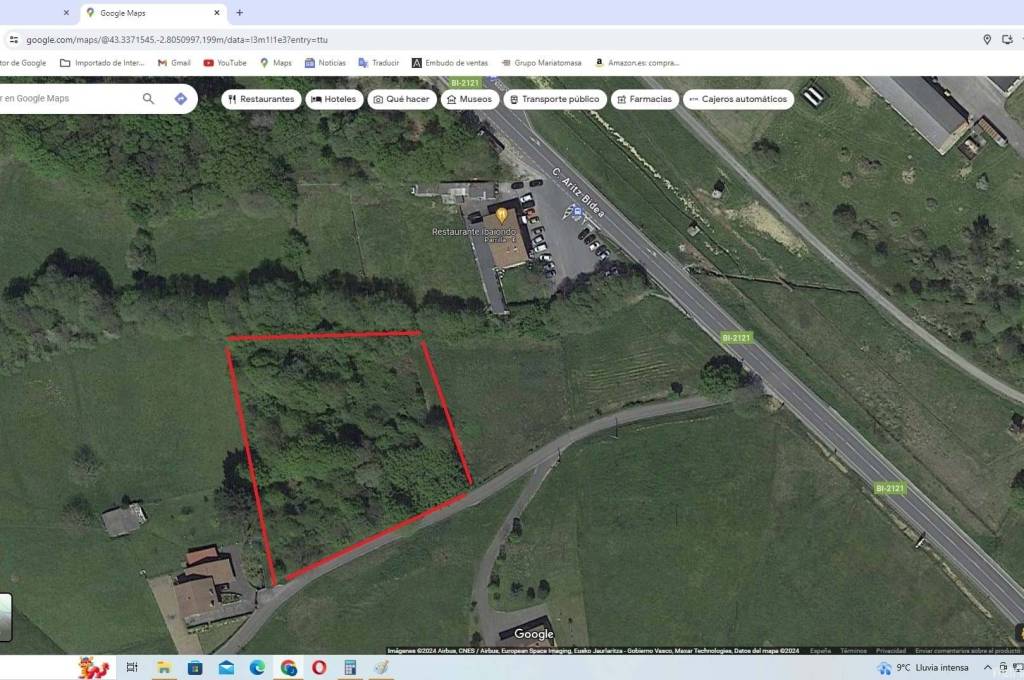Open directions with the blue arrow icon
The width and height of the screenshot is (1024, 680).
pyautogui.click(x=180, y=99)
